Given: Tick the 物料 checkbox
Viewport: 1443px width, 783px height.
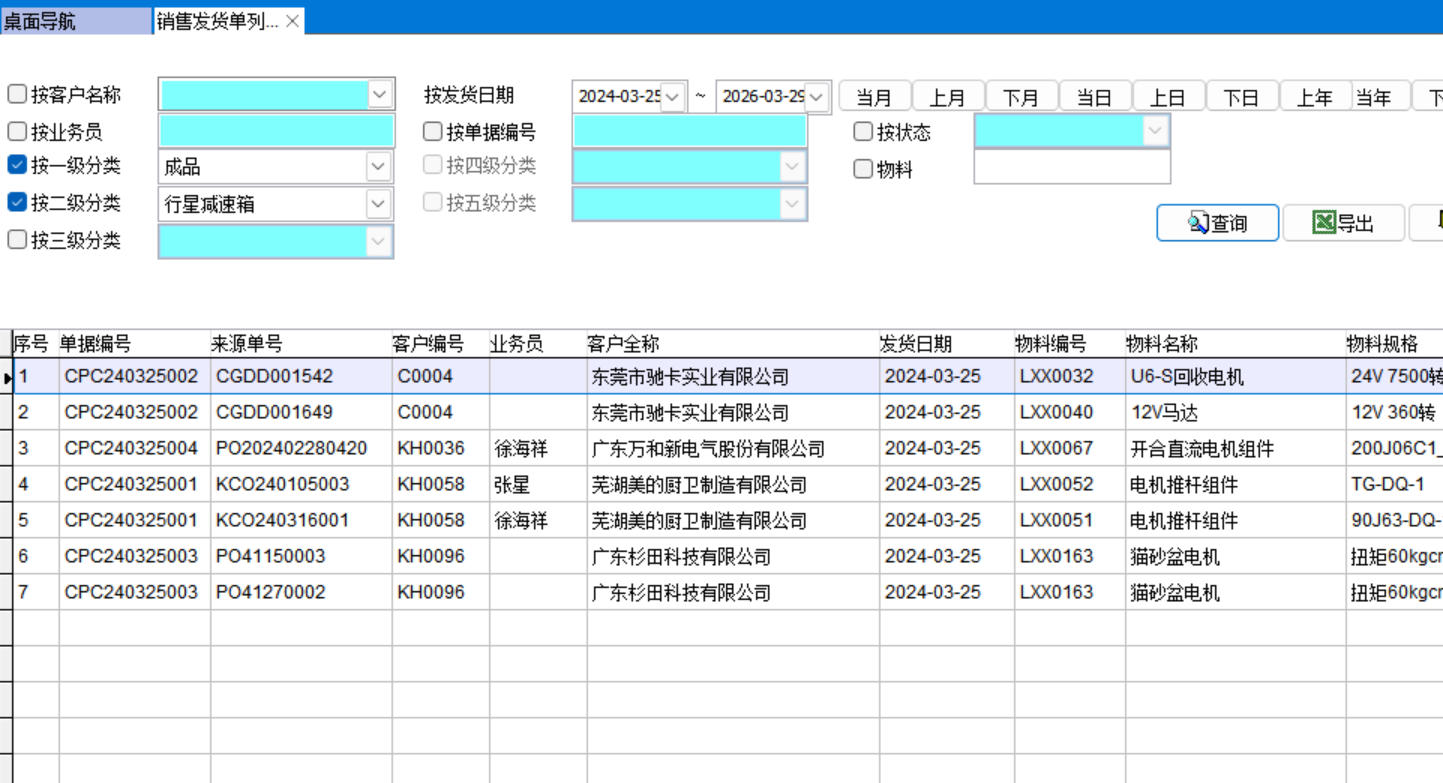Looking at the screenshot, I should pyautogui.click(x=863, y=169).
